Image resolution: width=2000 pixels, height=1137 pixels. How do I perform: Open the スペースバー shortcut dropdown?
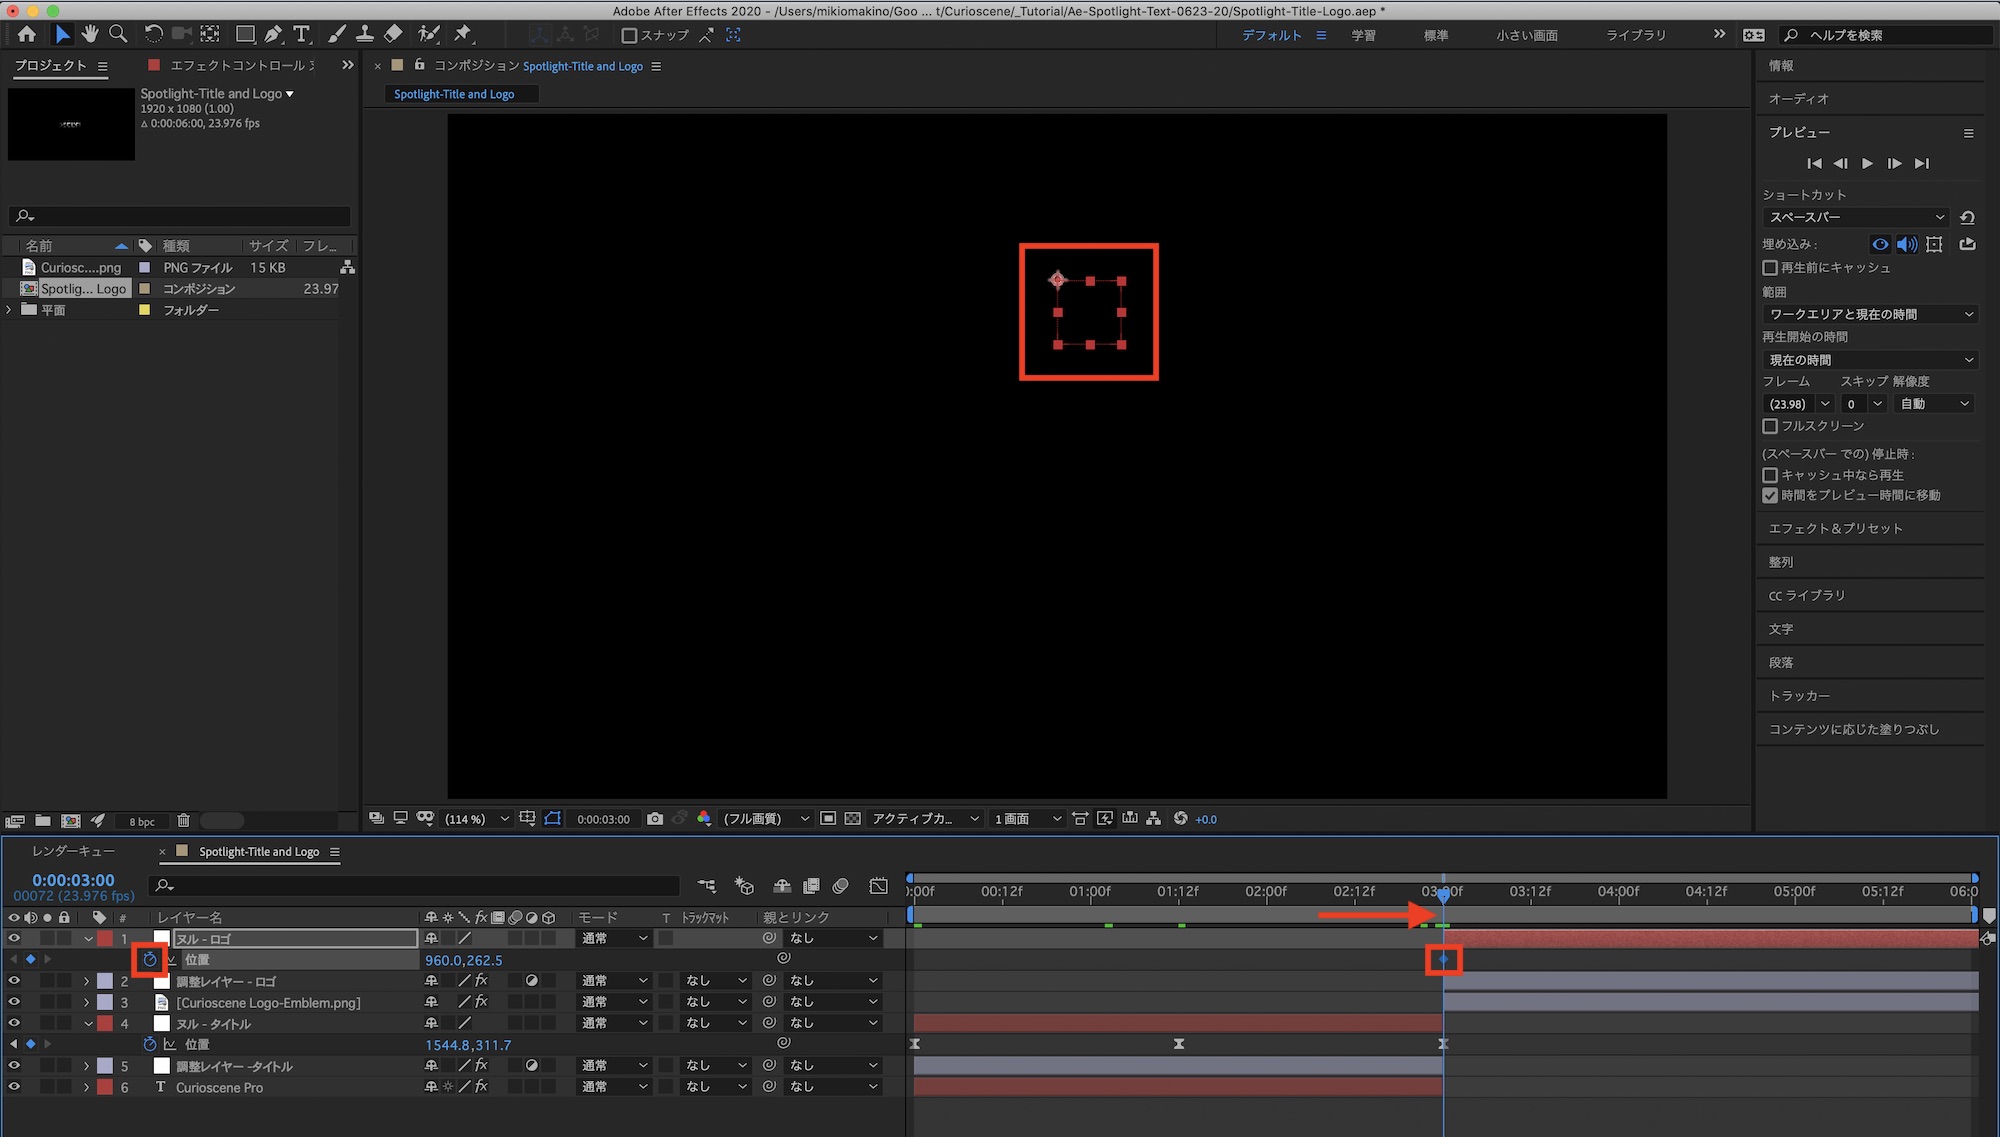(1856, 217)
